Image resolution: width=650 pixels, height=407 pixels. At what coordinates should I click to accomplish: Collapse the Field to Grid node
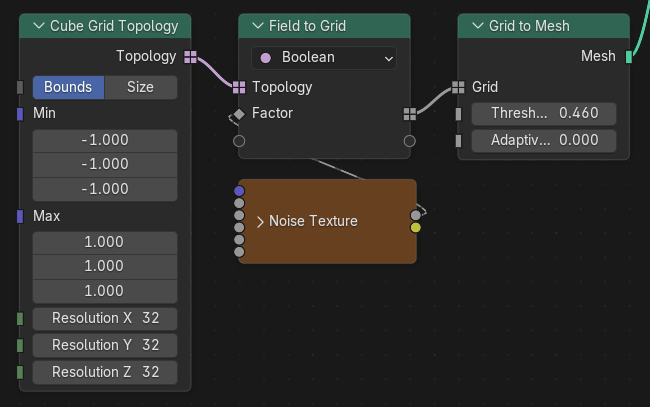coord(258,26)
